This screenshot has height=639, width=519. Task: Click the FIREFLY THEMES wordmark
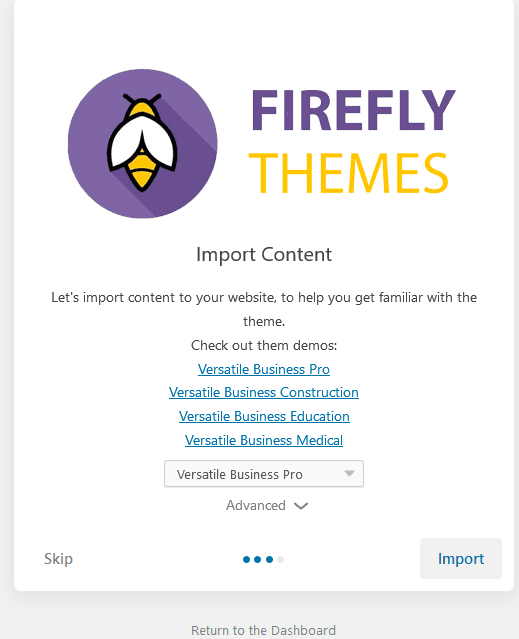coord(352,141)
